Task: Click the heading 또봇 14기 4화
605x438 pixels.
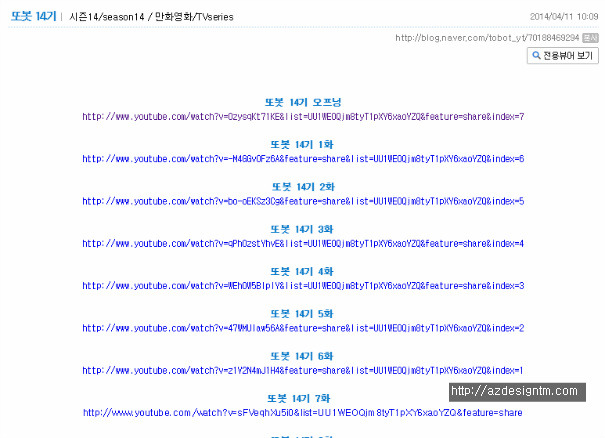Action: click(302, 272)
